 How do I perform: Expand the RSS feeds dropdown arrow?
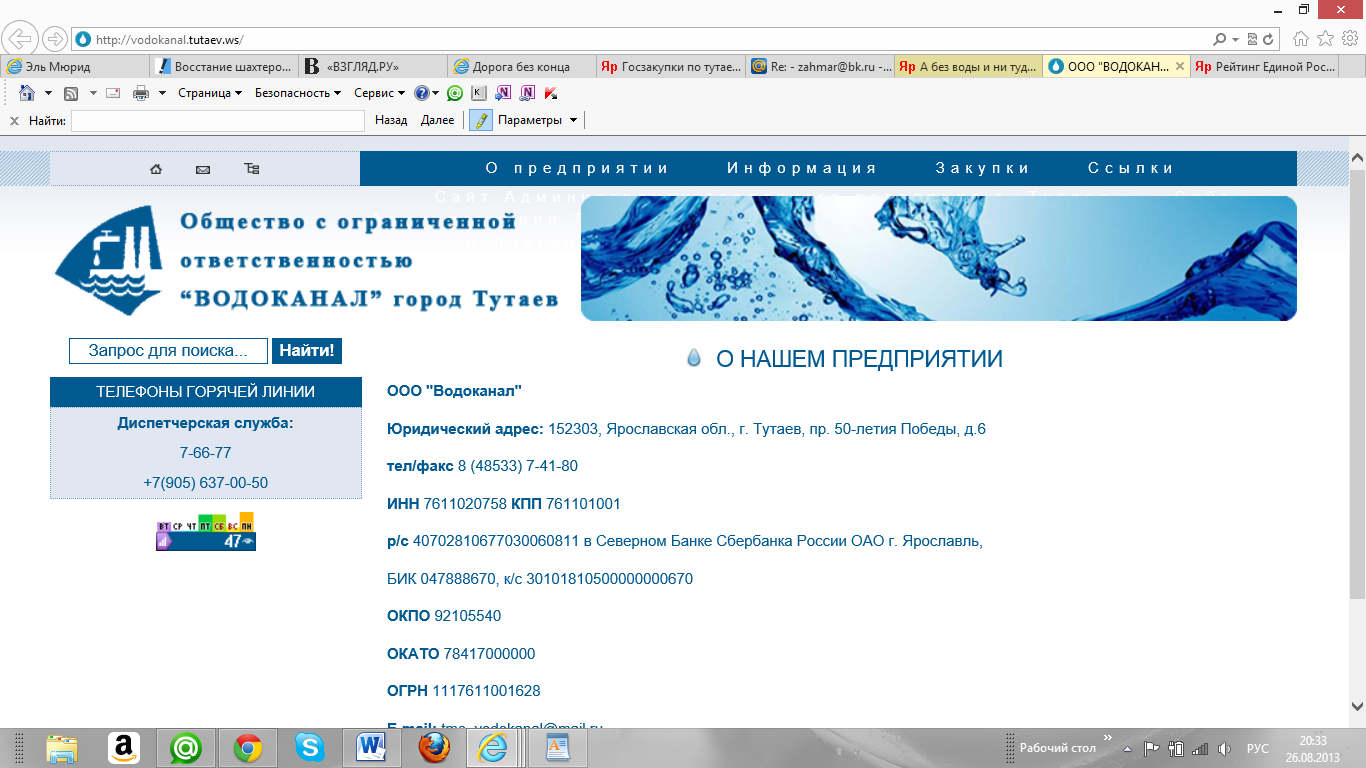93,93
